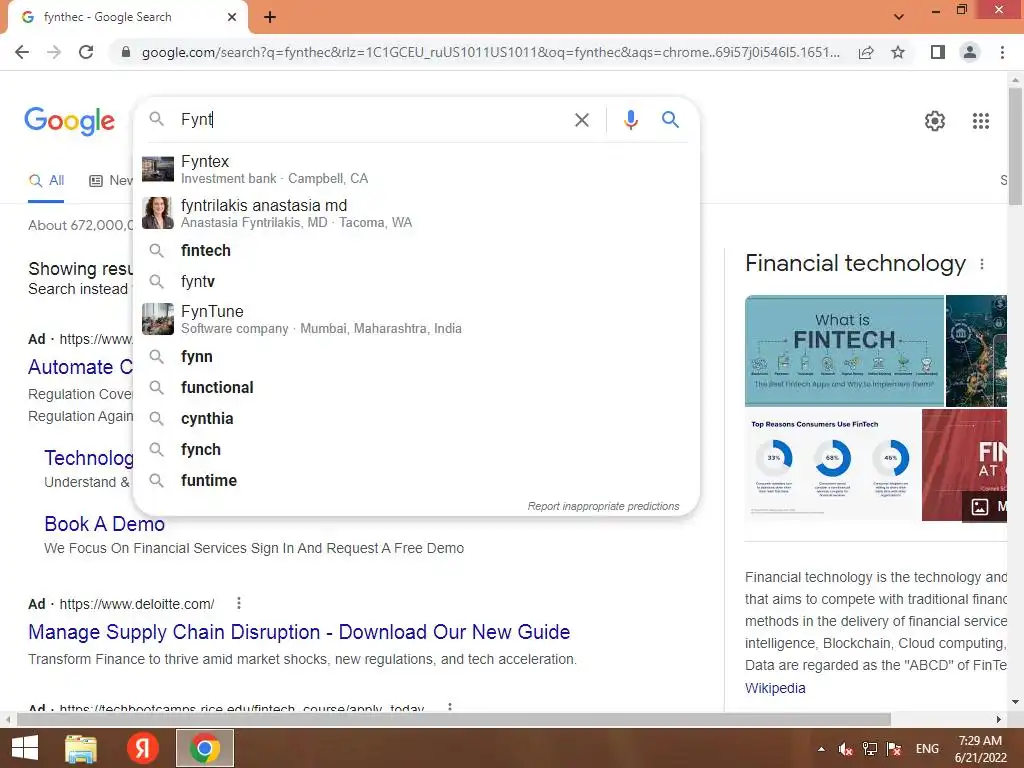The height and width of the screenshot is (768, 1024).
Task: Click the Financial technology heading
Action: [855, 263]
